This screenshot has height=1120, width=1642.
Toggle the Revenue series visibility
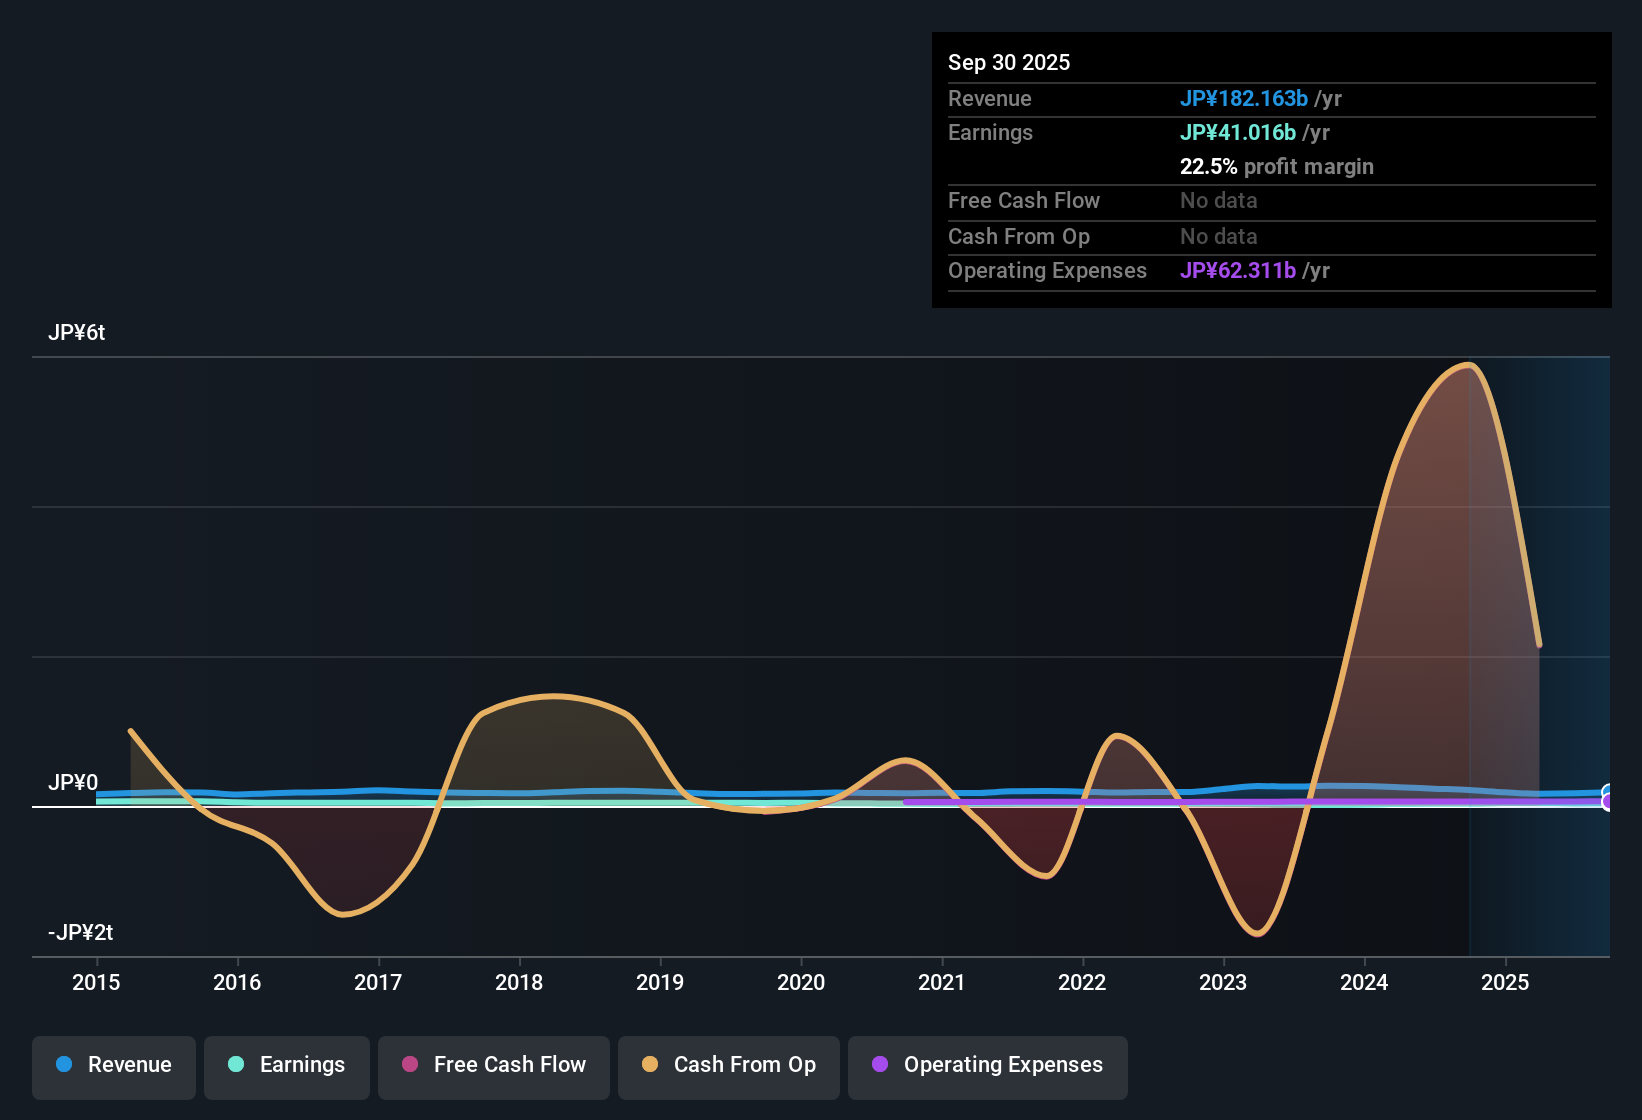coord(113,1065)
